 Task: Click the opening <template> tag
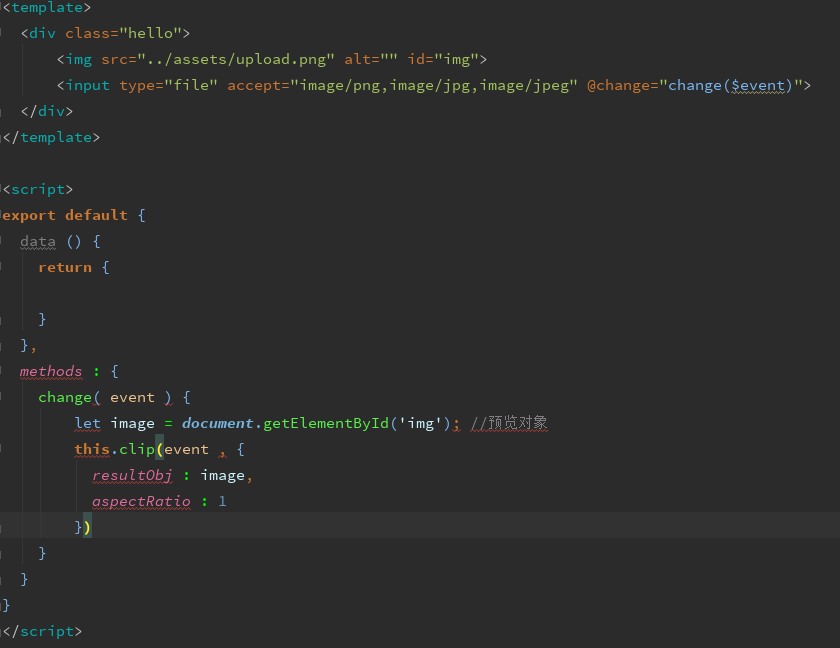pyautogui.click(x=47, y=7)
